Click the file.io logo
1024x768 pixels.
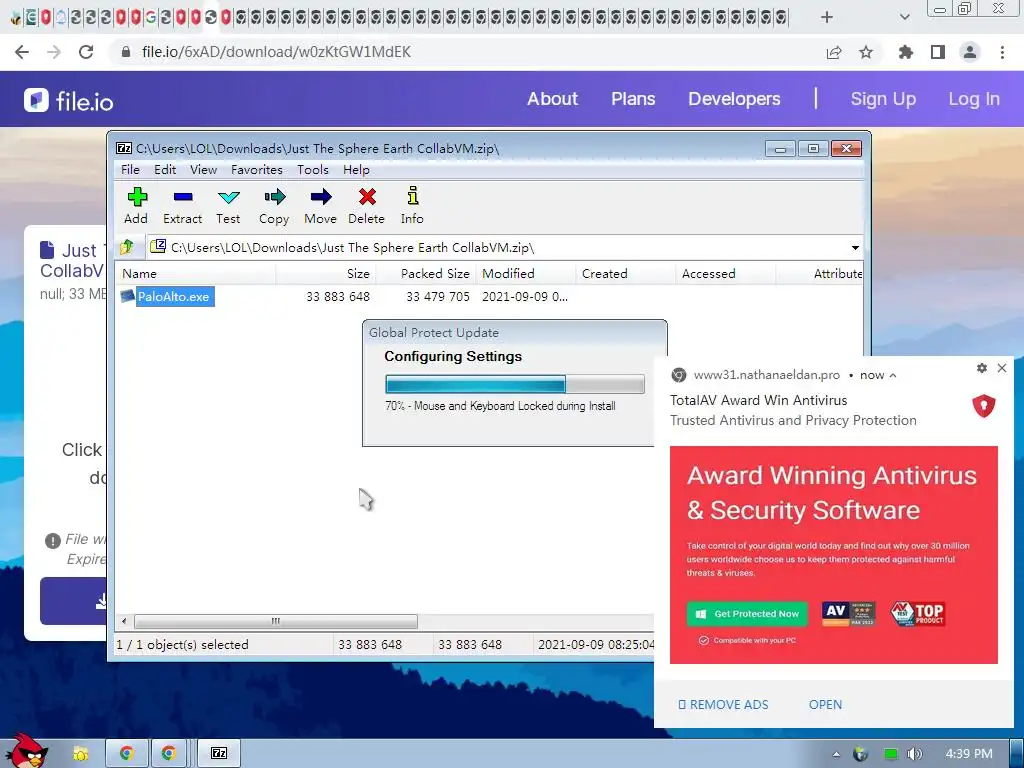pos(69,101)
